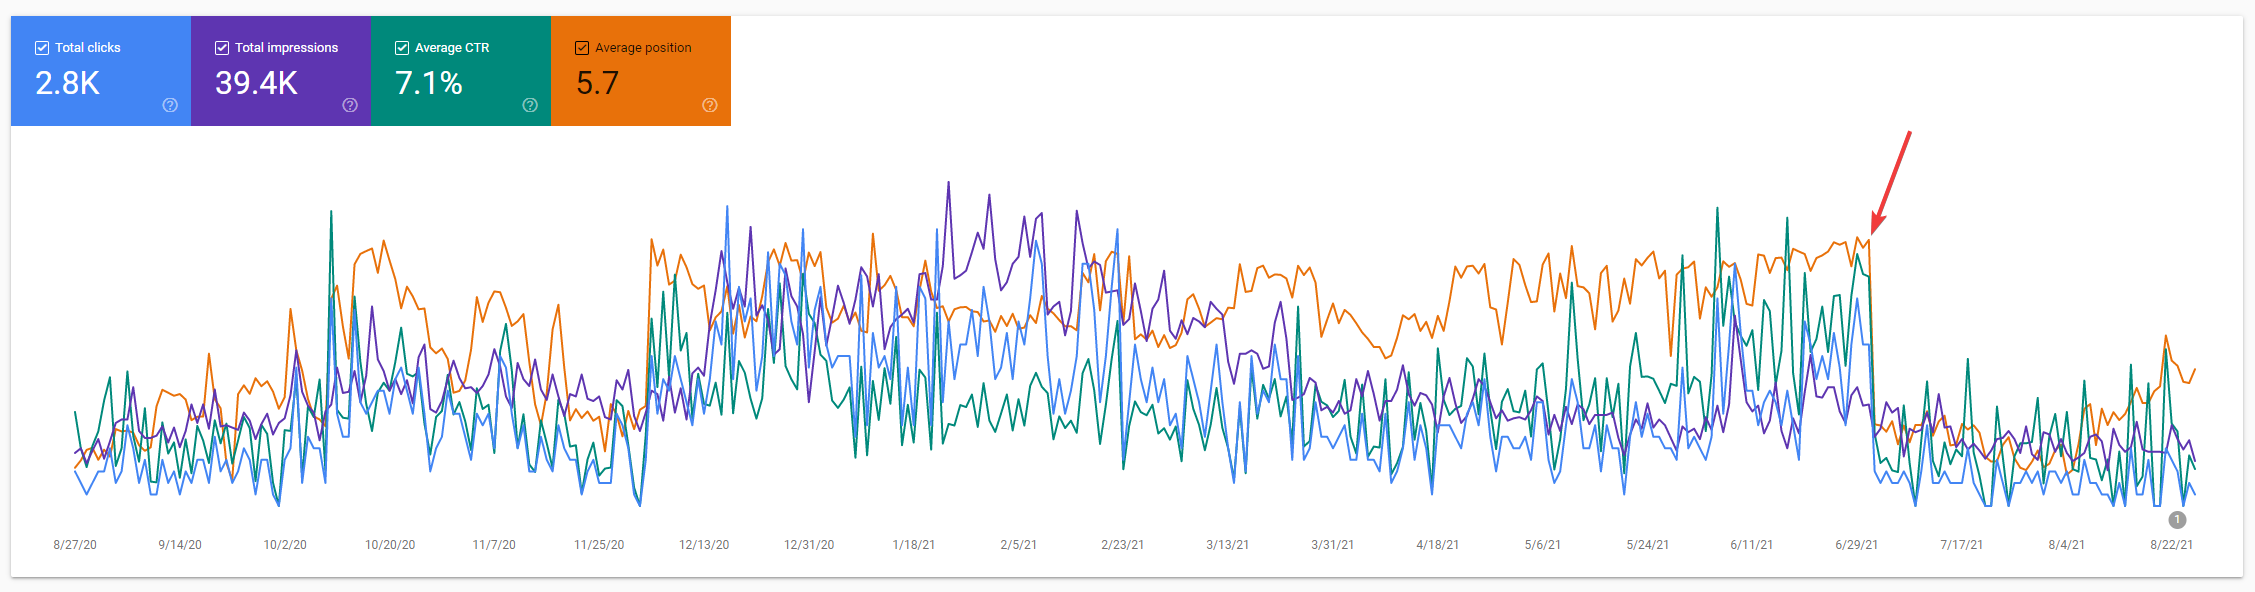Select the 7.1% CTR value
The image size is (2255, 592).
coord(429,83)
